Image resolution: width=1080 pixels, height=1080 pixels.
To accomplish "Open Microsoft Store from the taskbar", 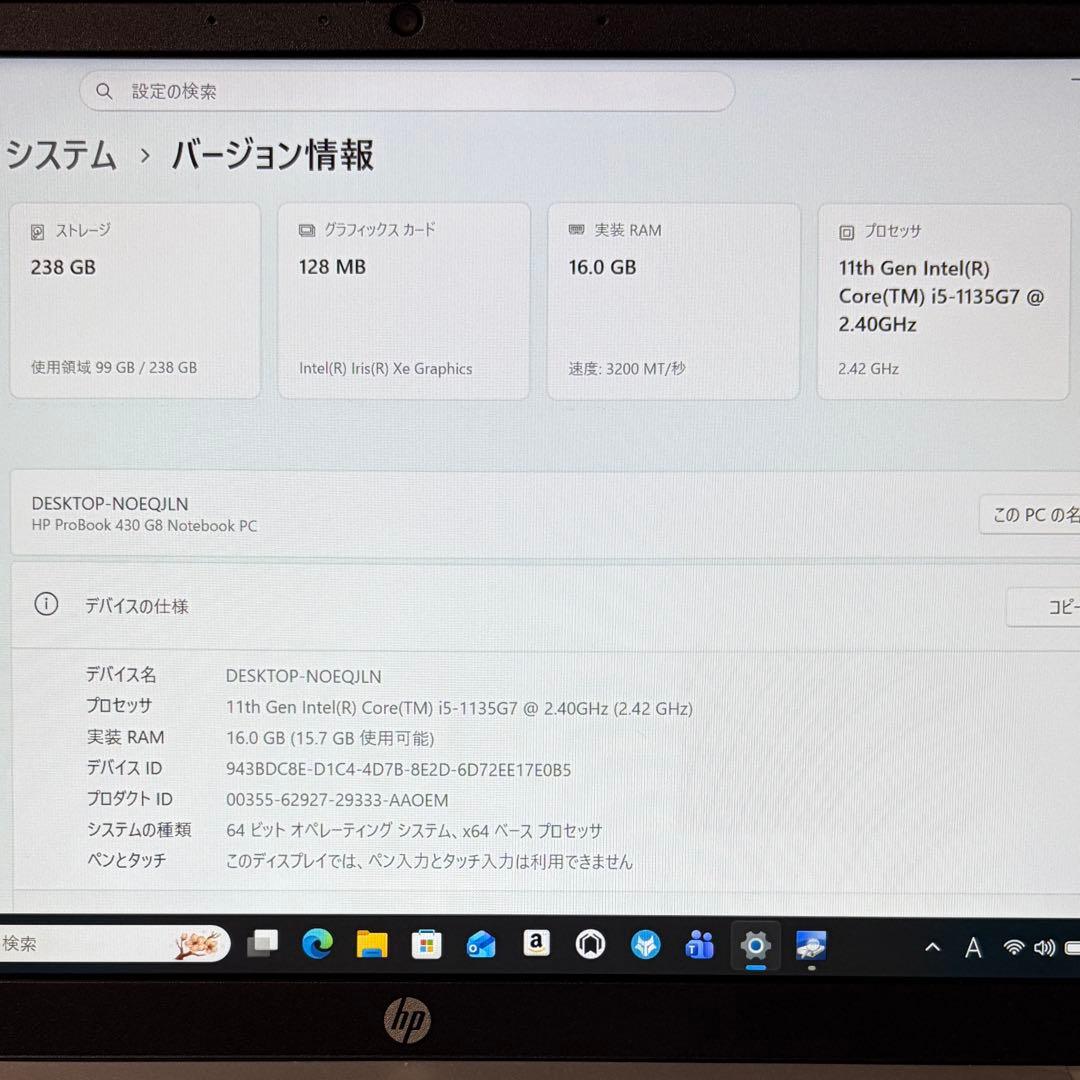I will (x=426, y=945).
